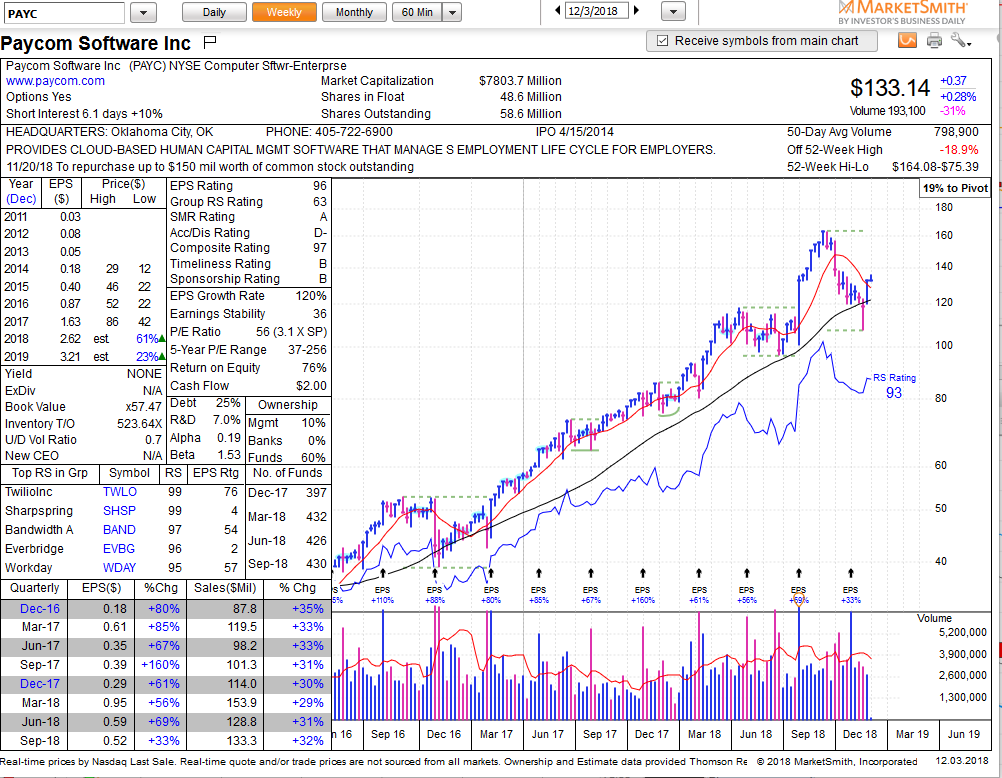Click the Quarterly column header
Image resolution: width=1002 pixels, height=778 pixels.
[x=35, y=588]
